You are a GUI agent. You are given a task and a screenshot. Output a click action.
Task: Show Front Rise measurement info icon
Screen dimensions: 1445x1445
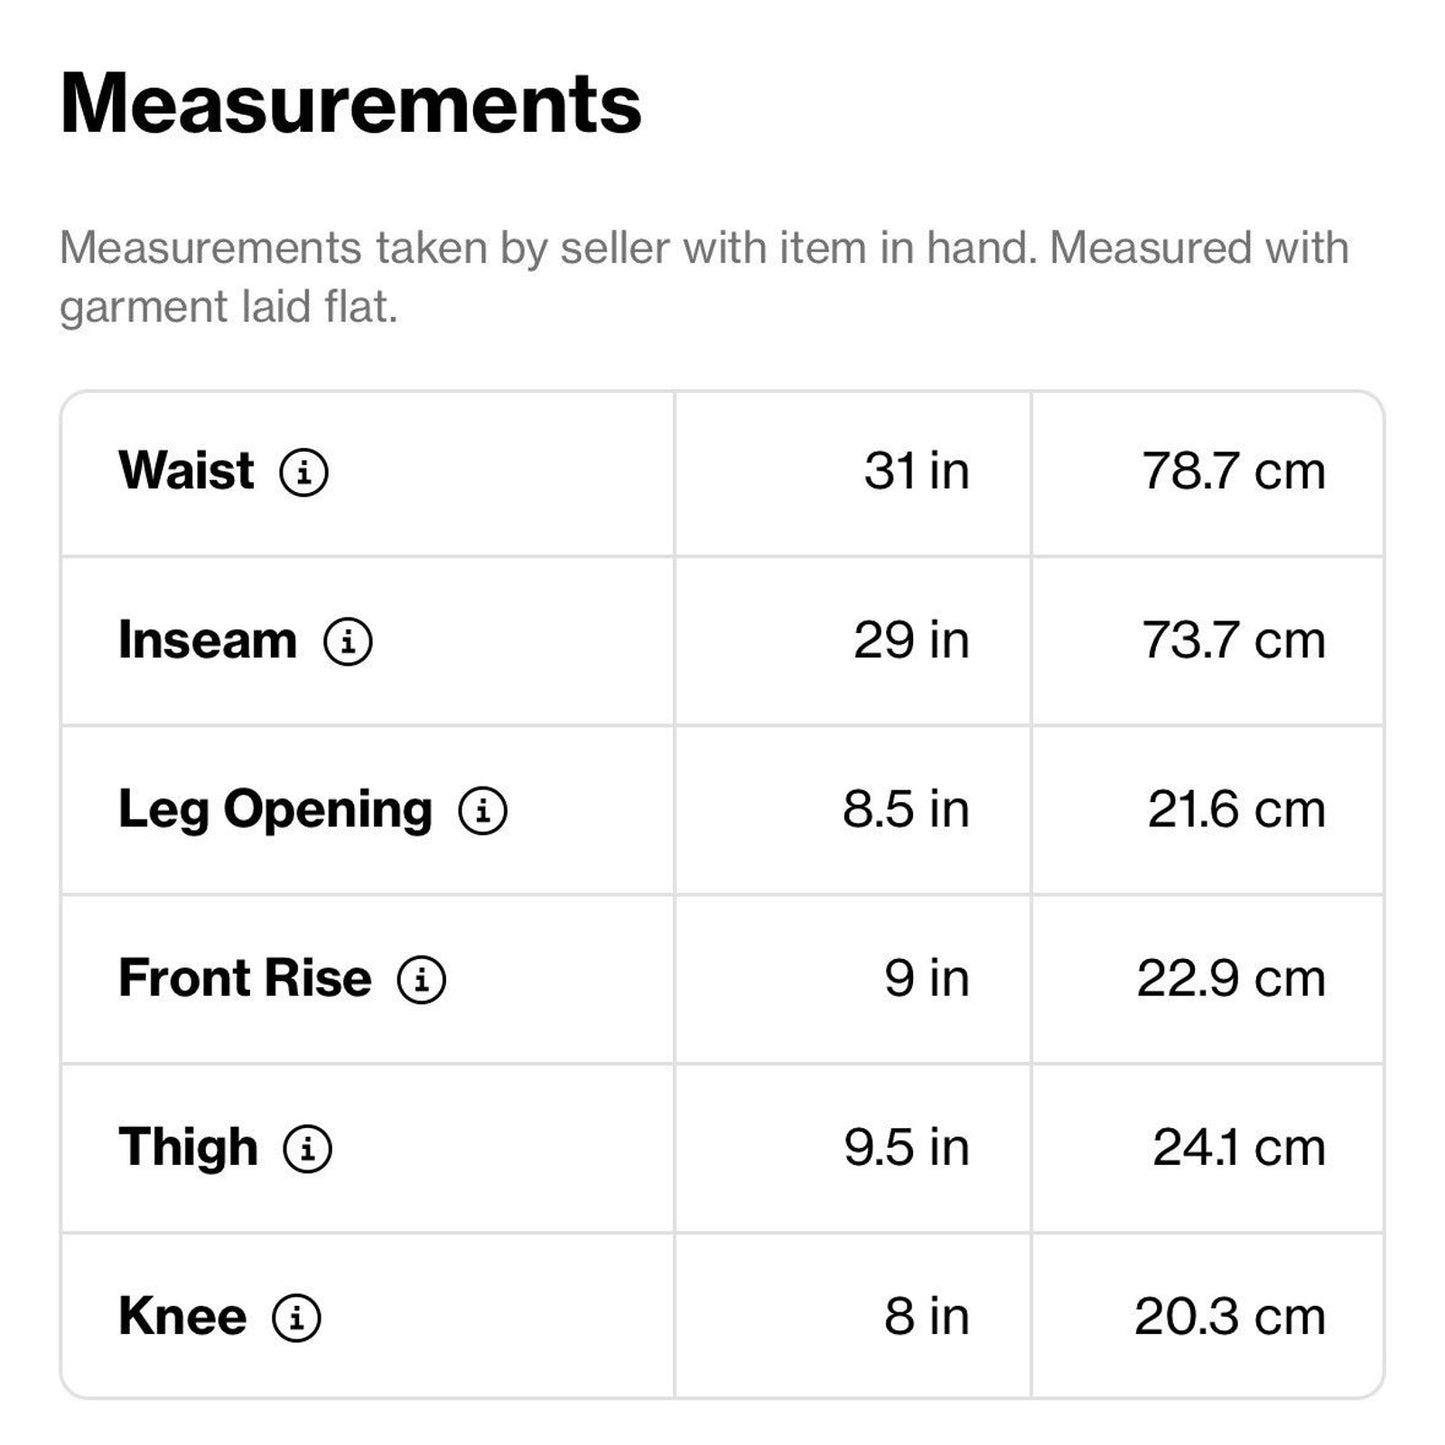422,979
